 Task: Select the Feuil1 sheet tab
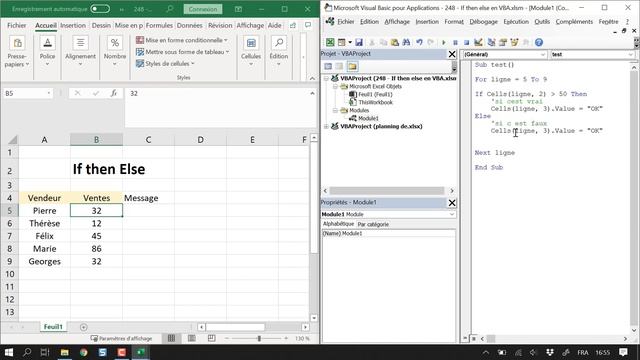[53, 327]
